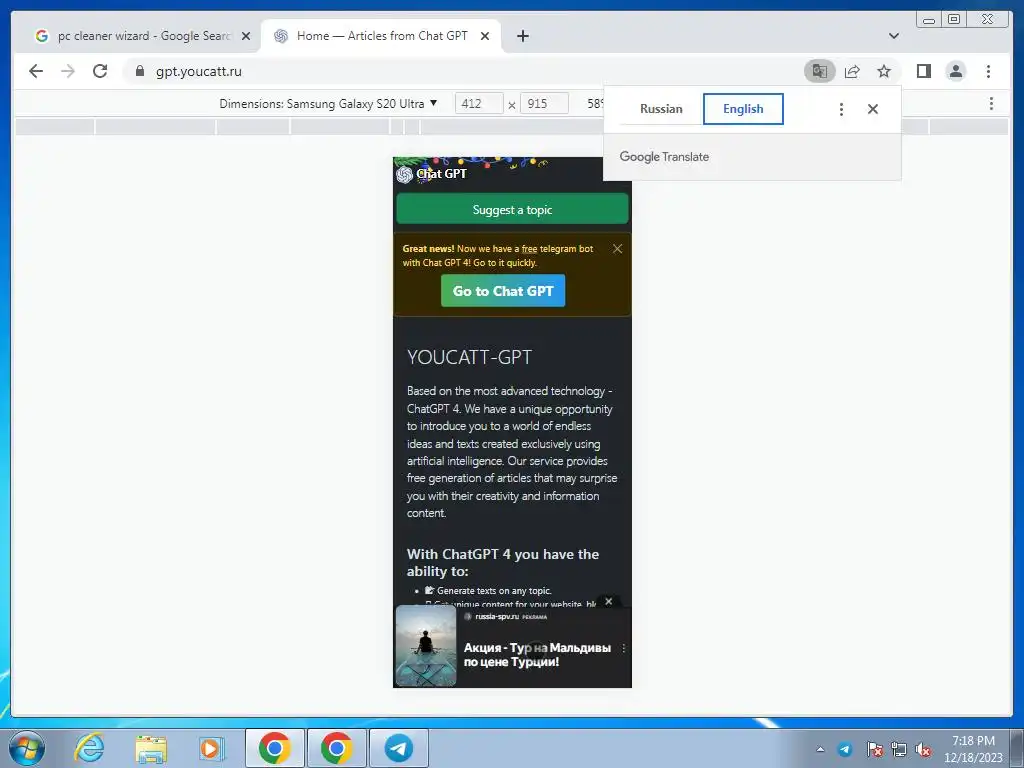Image resolution: width=1024 pixels, height=768 pixels.
Task: Click the height field showing 915
Action: [x=544, y=104]
